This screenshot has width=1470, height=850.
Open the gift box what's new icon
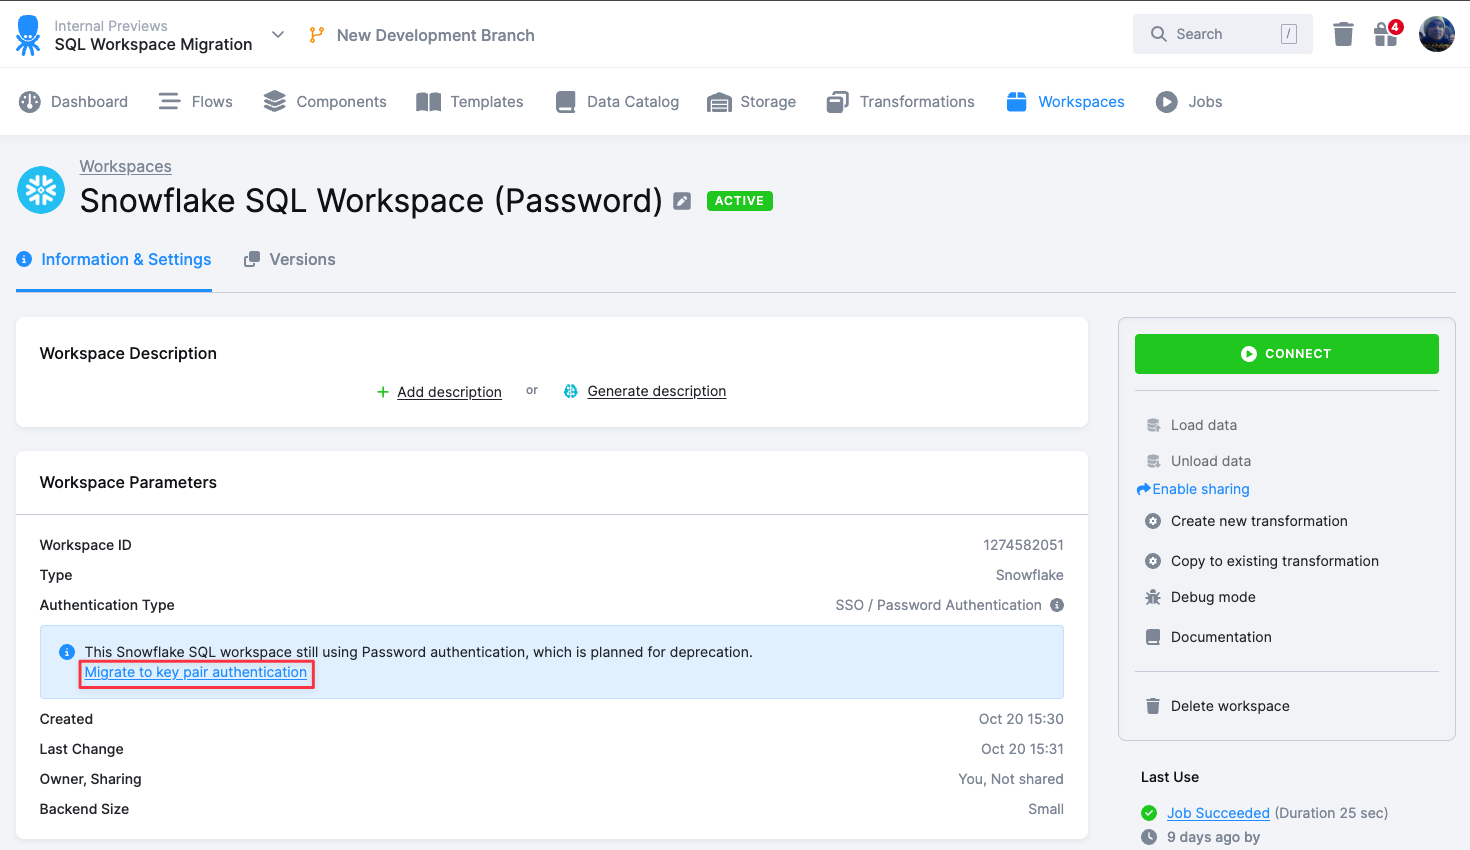(x=1386, y=35)
